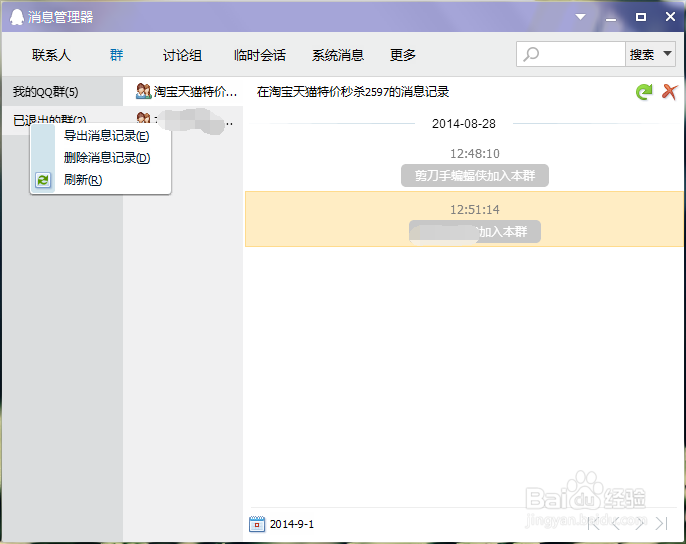This screenshot has width=686, height=544.
Task: Click the magnifier icon in the search box
Action: click(x=531, y=54)
